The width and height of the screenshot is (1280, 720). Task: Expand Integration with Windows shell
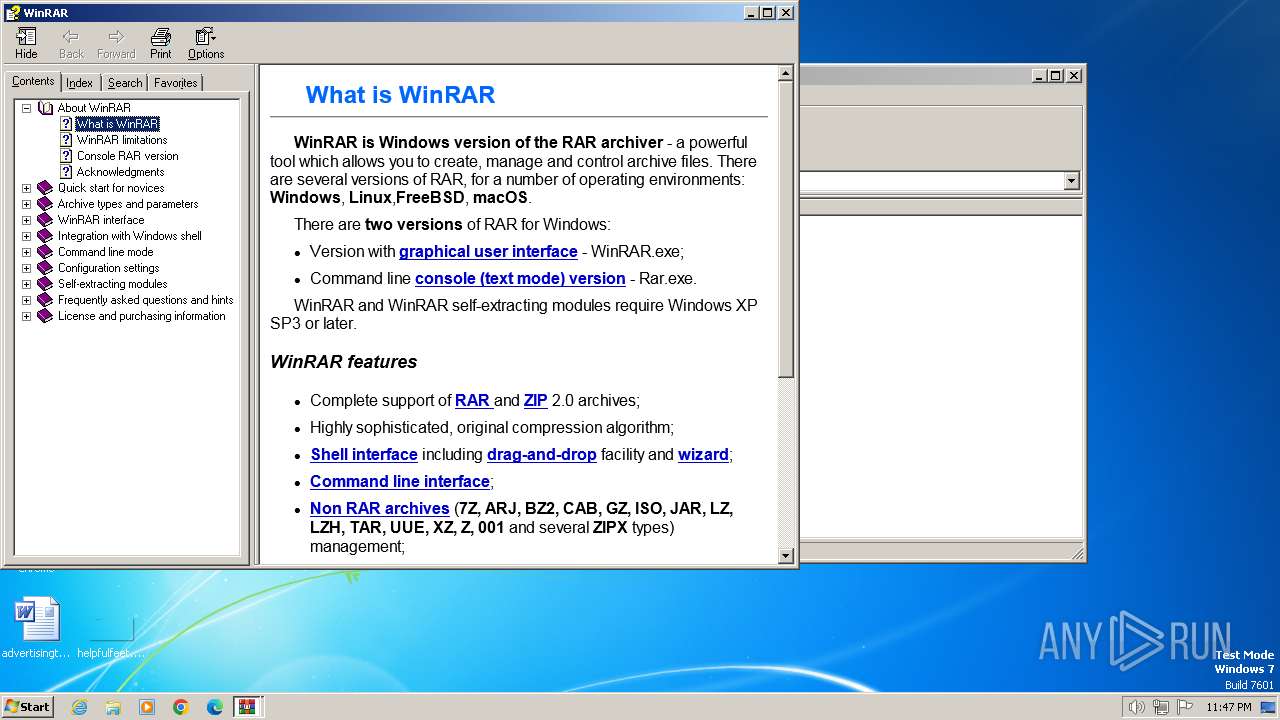27,236
